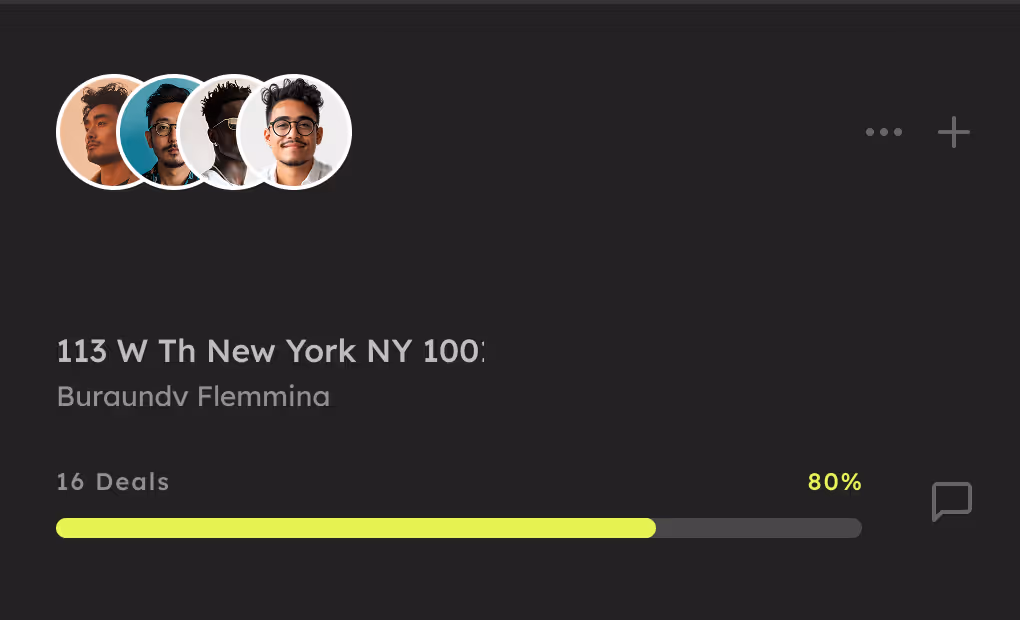Click the right end of the gray progress track
Viewport: 1020px width, 620px height.
(x=856, y=528)
